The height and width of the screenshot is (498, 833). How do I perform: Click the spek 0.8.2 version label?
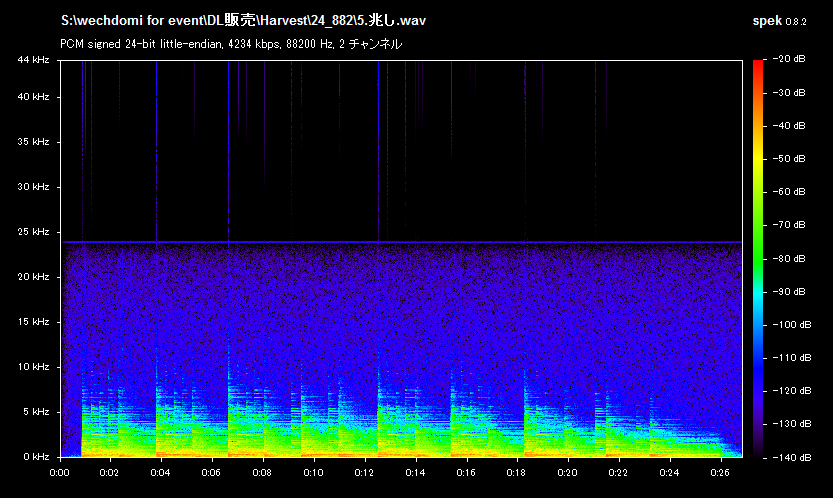(x=779, y=21)
